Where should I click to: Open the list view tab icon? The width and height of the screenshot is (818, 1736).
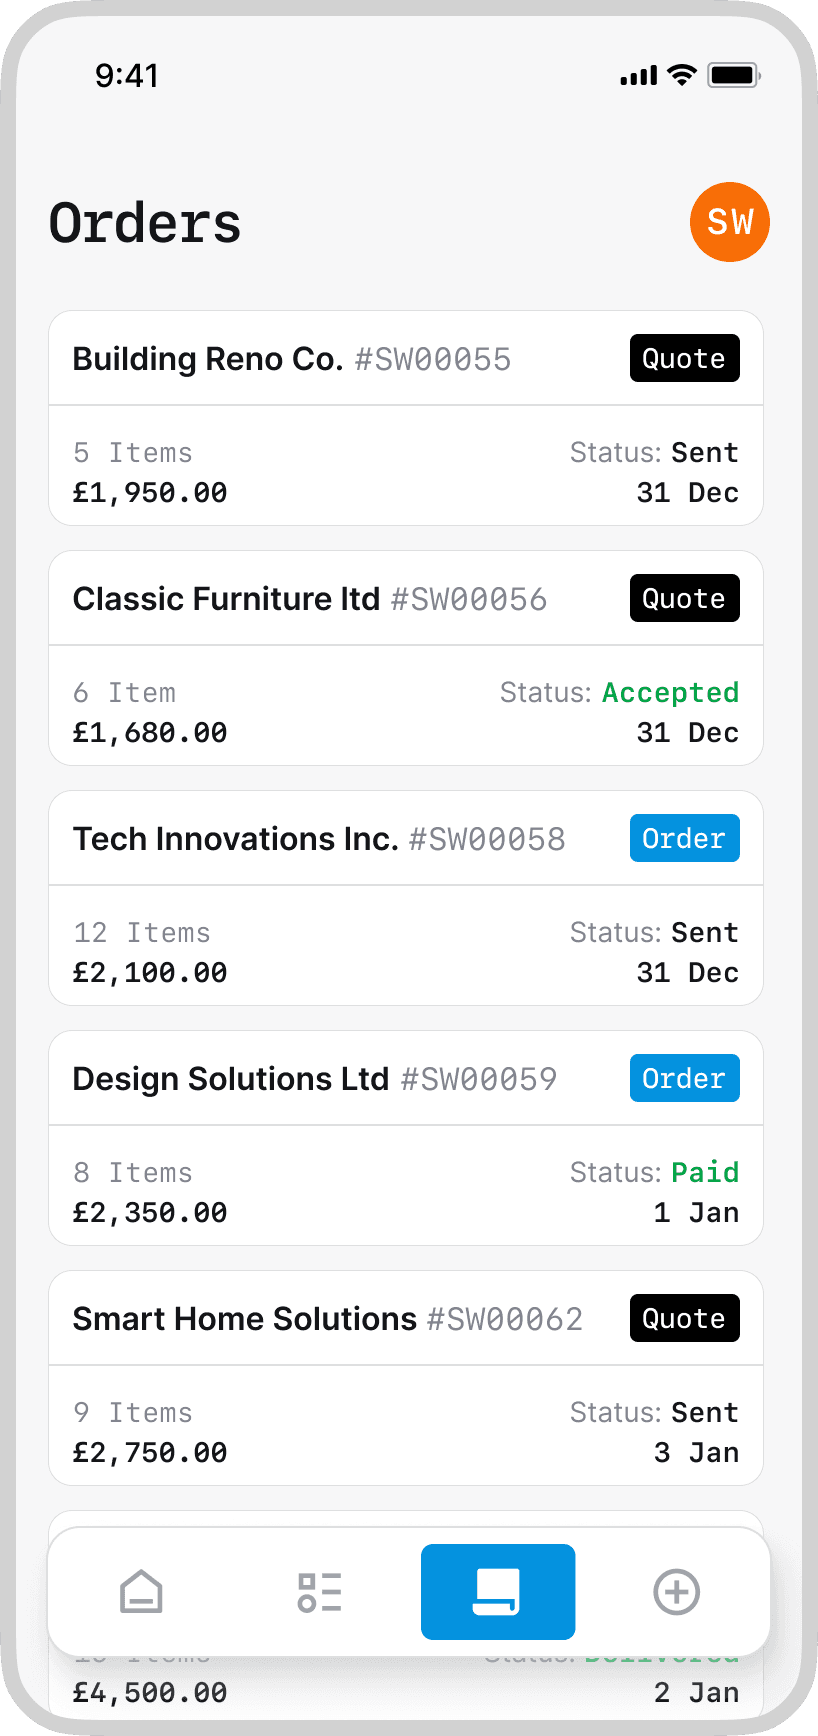[x=320, y=1592]
